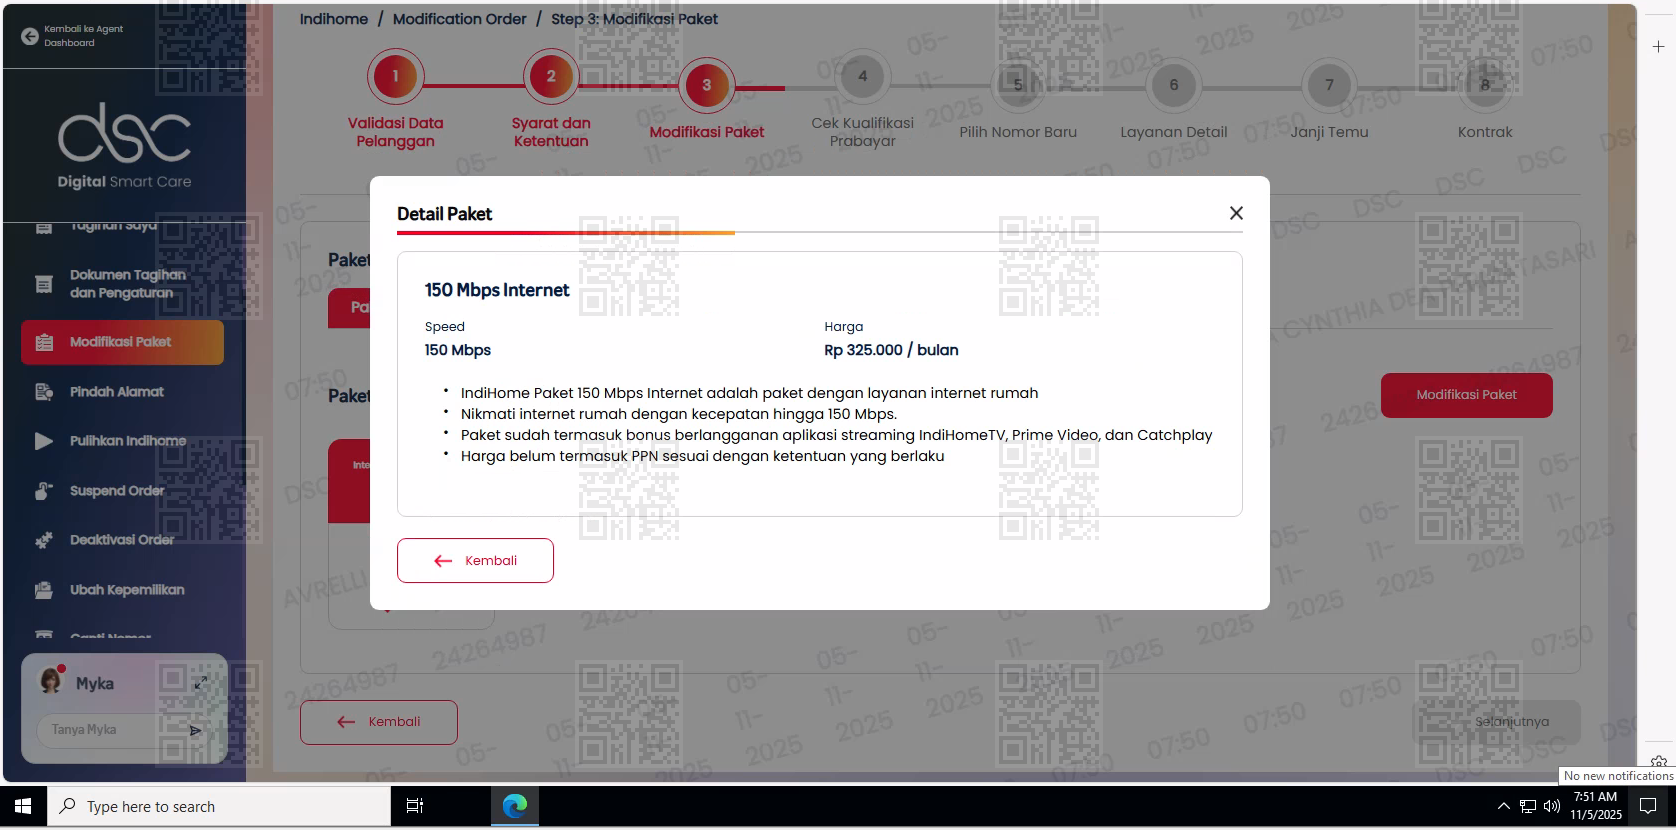Click the taskbar search box
This screenshot has width=1676, height=830.
(x=219, y=806)
